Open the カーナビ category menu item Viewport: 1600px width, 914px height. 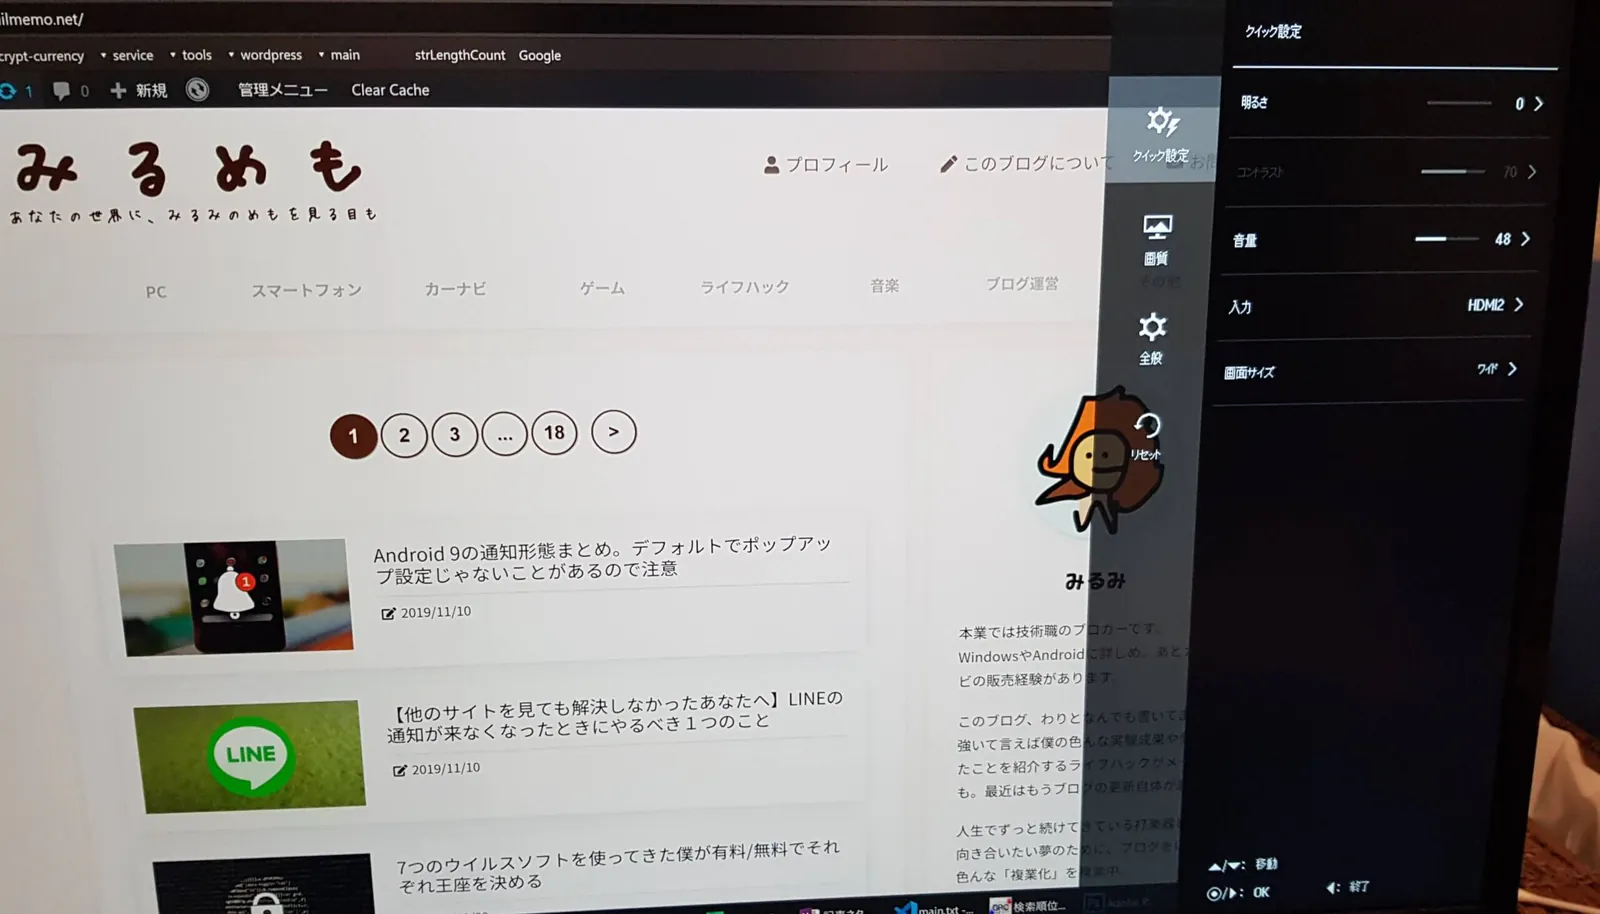(455, 289)
